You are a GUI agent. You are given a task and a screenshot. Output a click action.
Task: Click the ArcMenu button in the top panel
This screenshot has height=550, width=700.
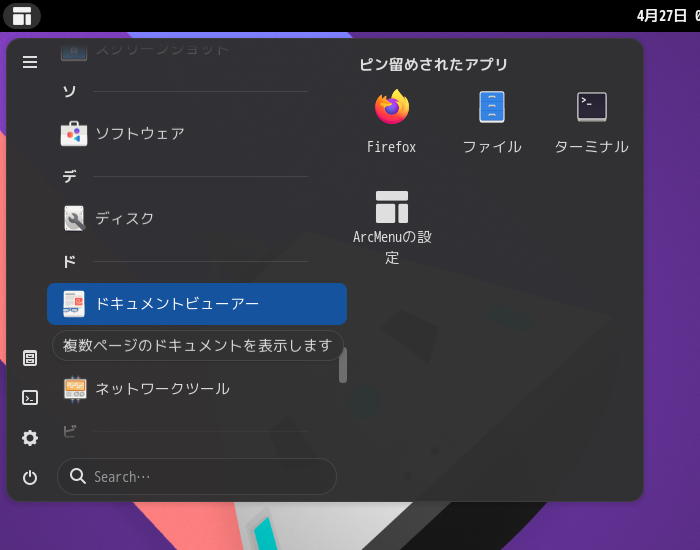(22, 16)
